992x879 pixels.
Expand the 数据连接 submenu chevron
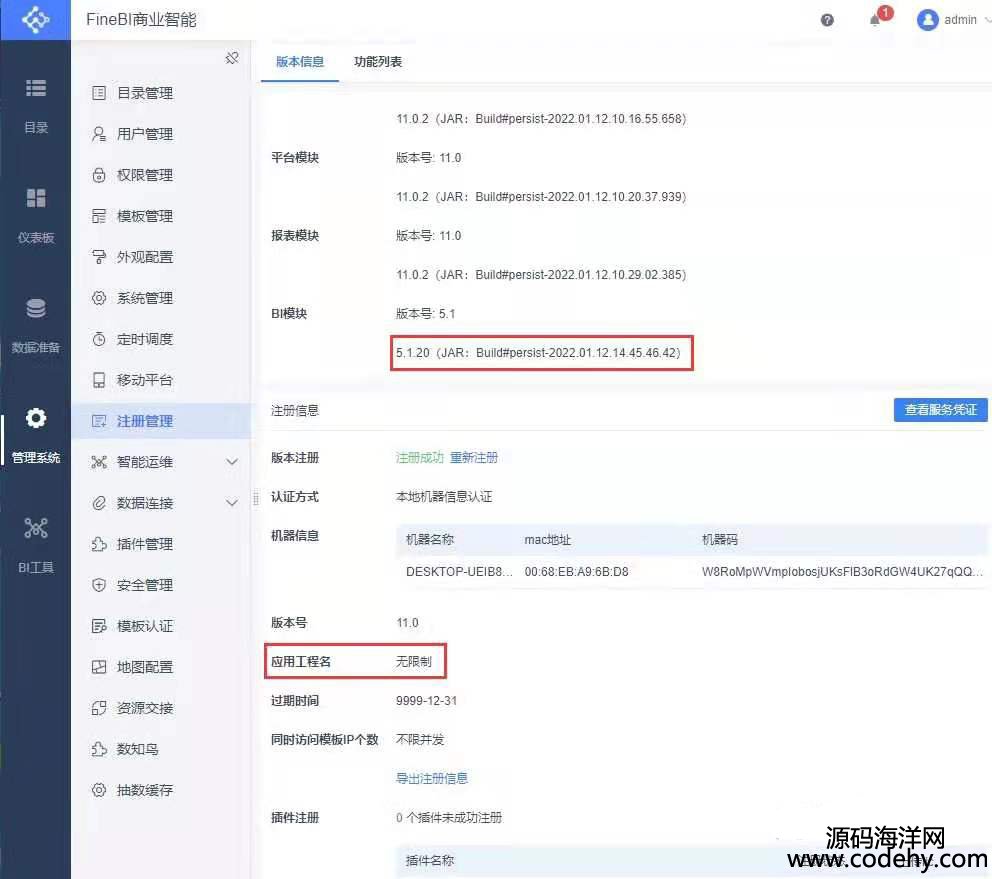232,503
